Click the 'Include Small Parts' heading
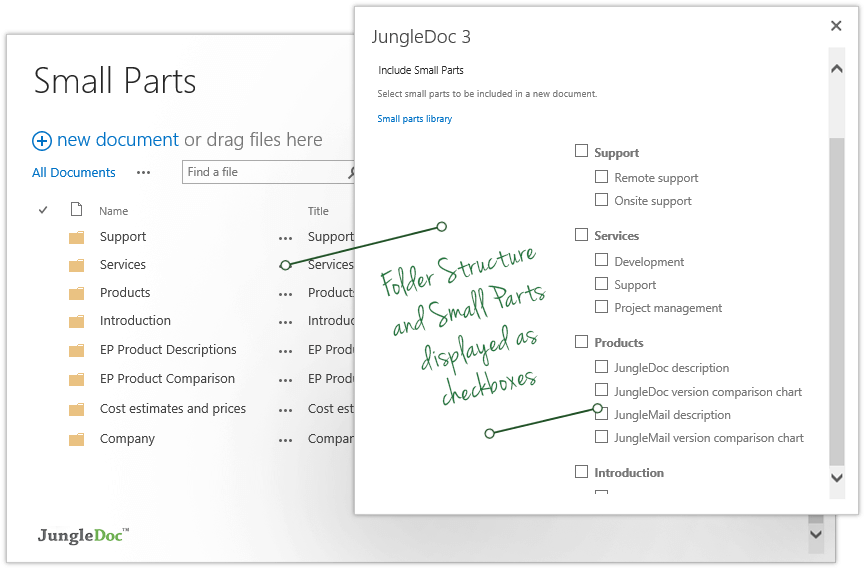 [421, 70]
